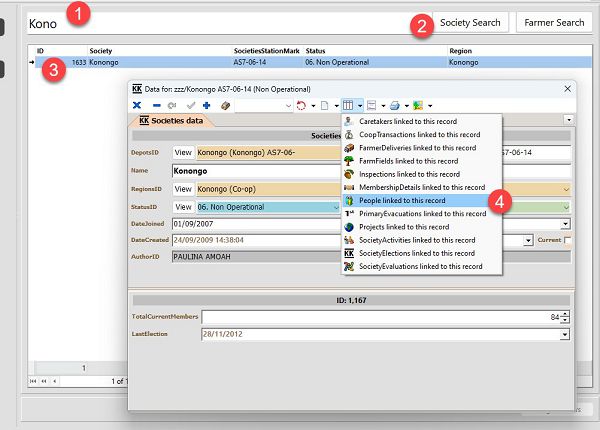The image size is (600, 430).
Task: Click the table grid linked-records icon
Action: click(348, 105)
